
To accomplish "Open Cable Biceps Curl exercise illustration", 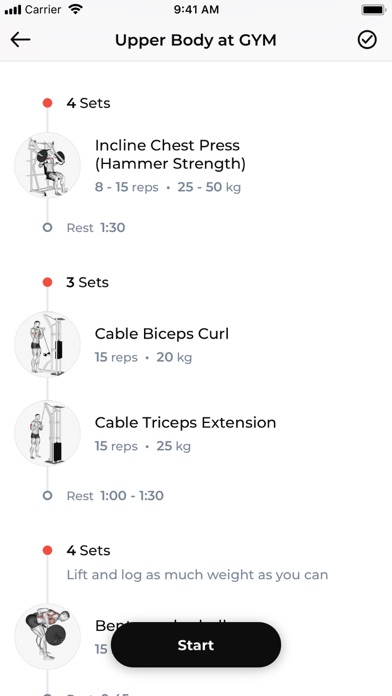I will [48, 344].
